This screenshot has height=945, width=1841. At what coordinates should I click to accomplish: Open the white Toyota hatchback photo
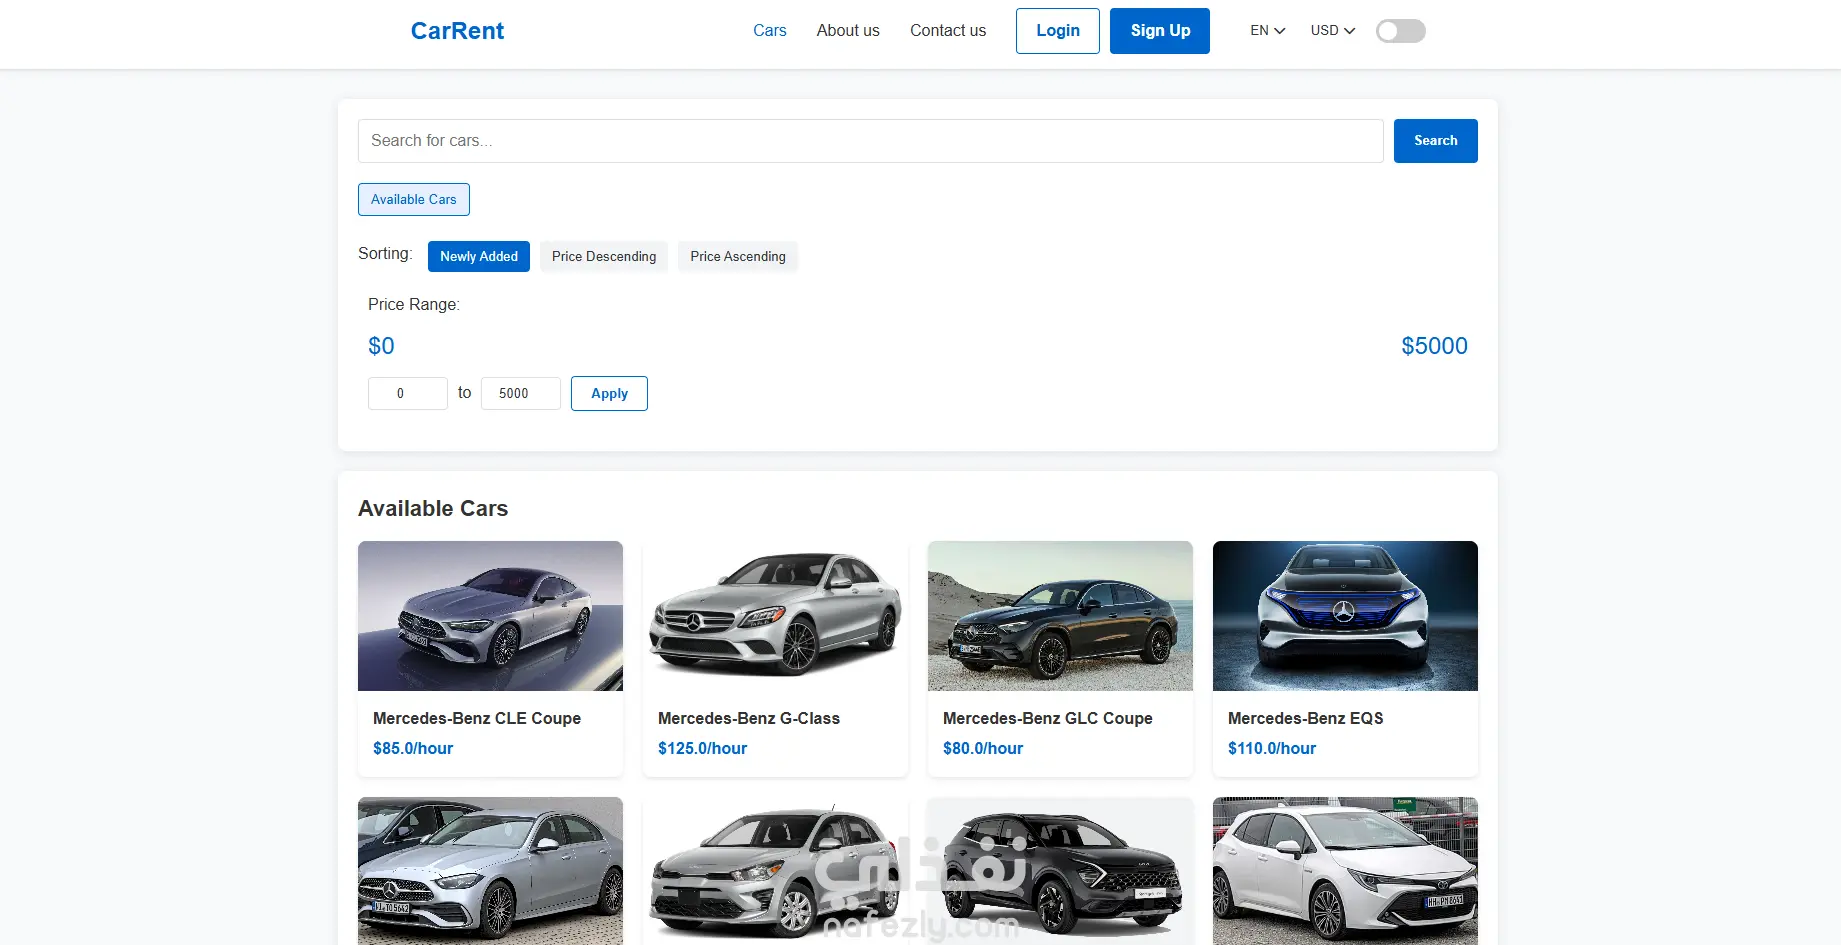coord(1345,871)
